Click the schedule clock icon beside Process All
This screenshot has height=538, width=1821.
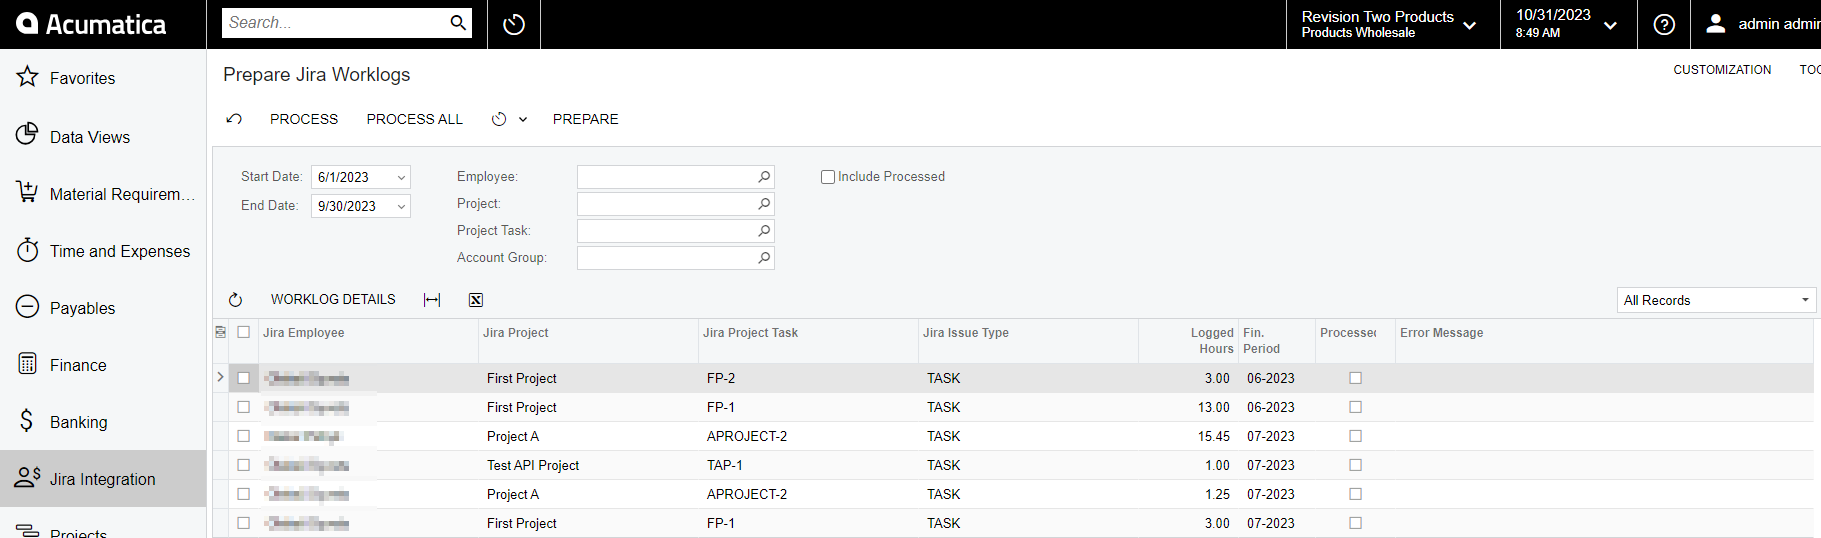[x=499, y=119]
